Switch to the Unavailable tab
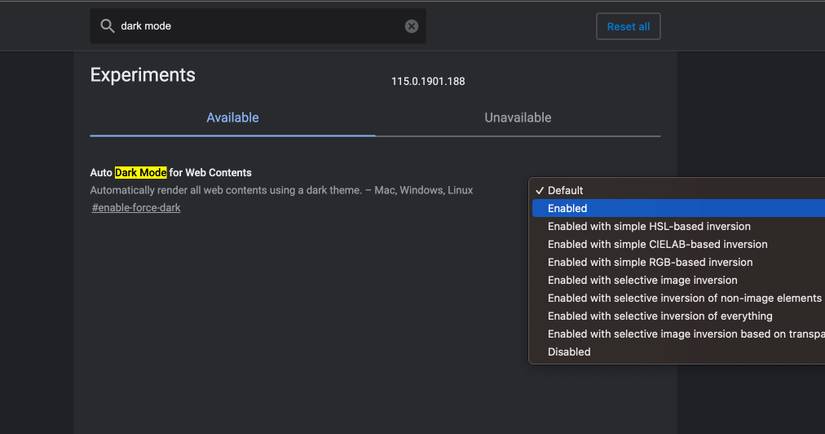 tap(517, 118)
